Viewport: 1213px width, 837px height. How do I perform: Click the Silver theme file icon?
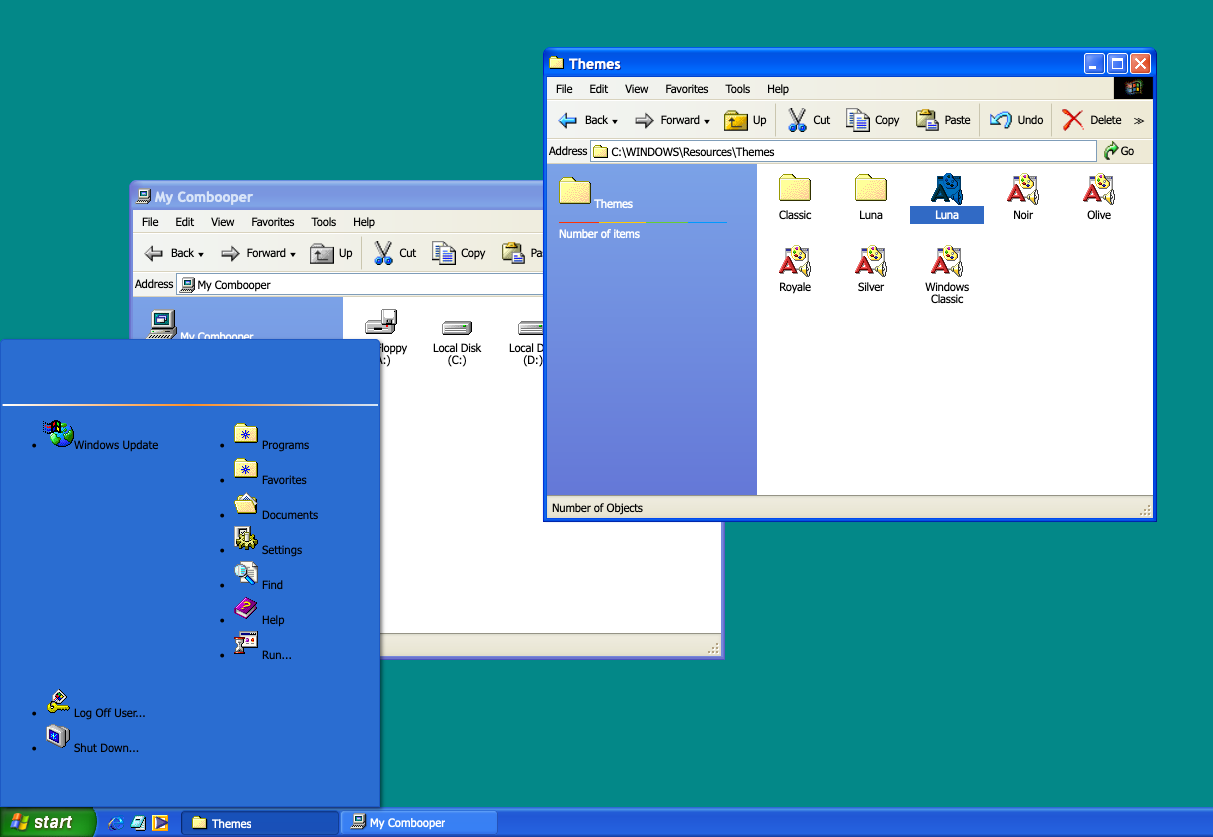click(x=870, y=262)
